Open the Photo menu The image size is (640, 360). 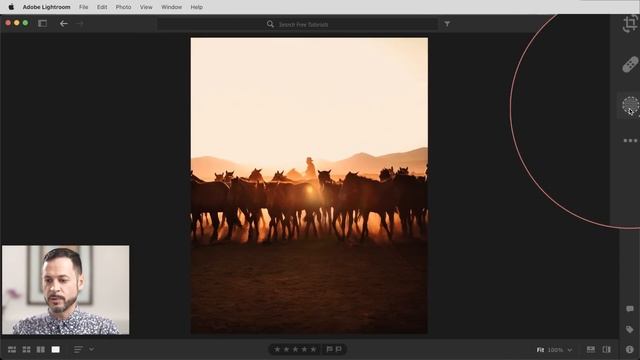click(x=123, y=7)
